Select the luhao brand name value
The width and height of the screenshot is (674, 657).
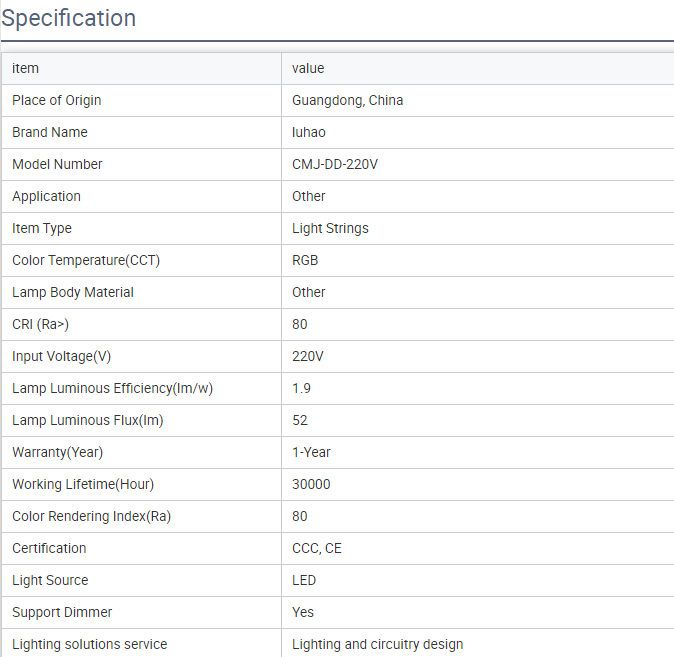tap(308, 132)
